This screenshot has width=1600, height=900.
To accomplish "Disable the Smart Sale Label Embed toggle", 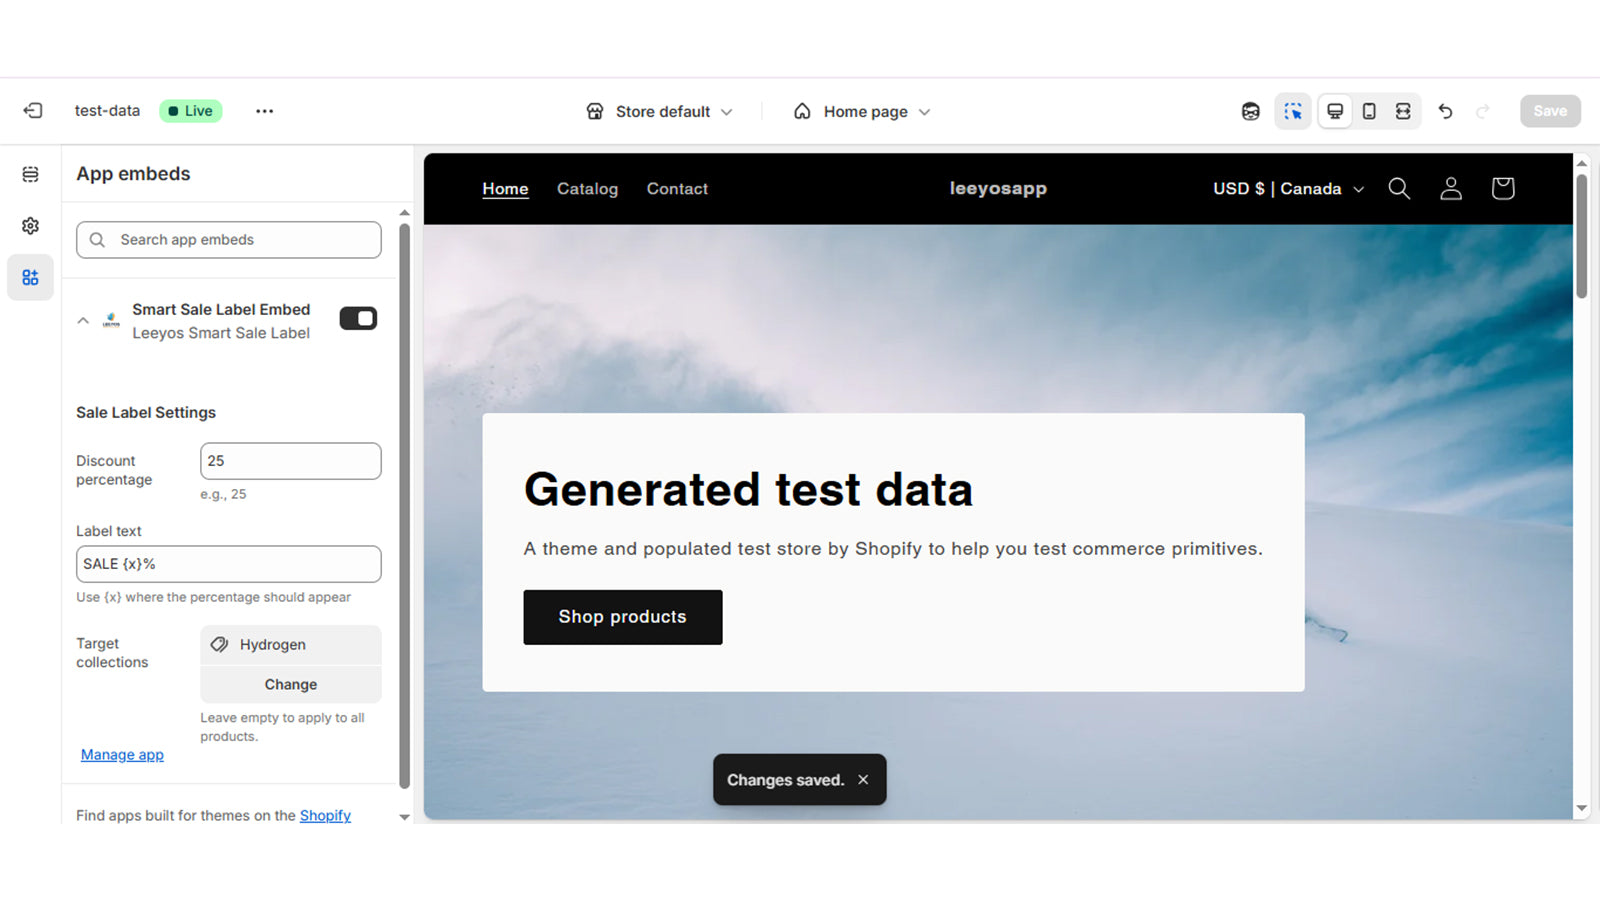I will coord(358,318).
